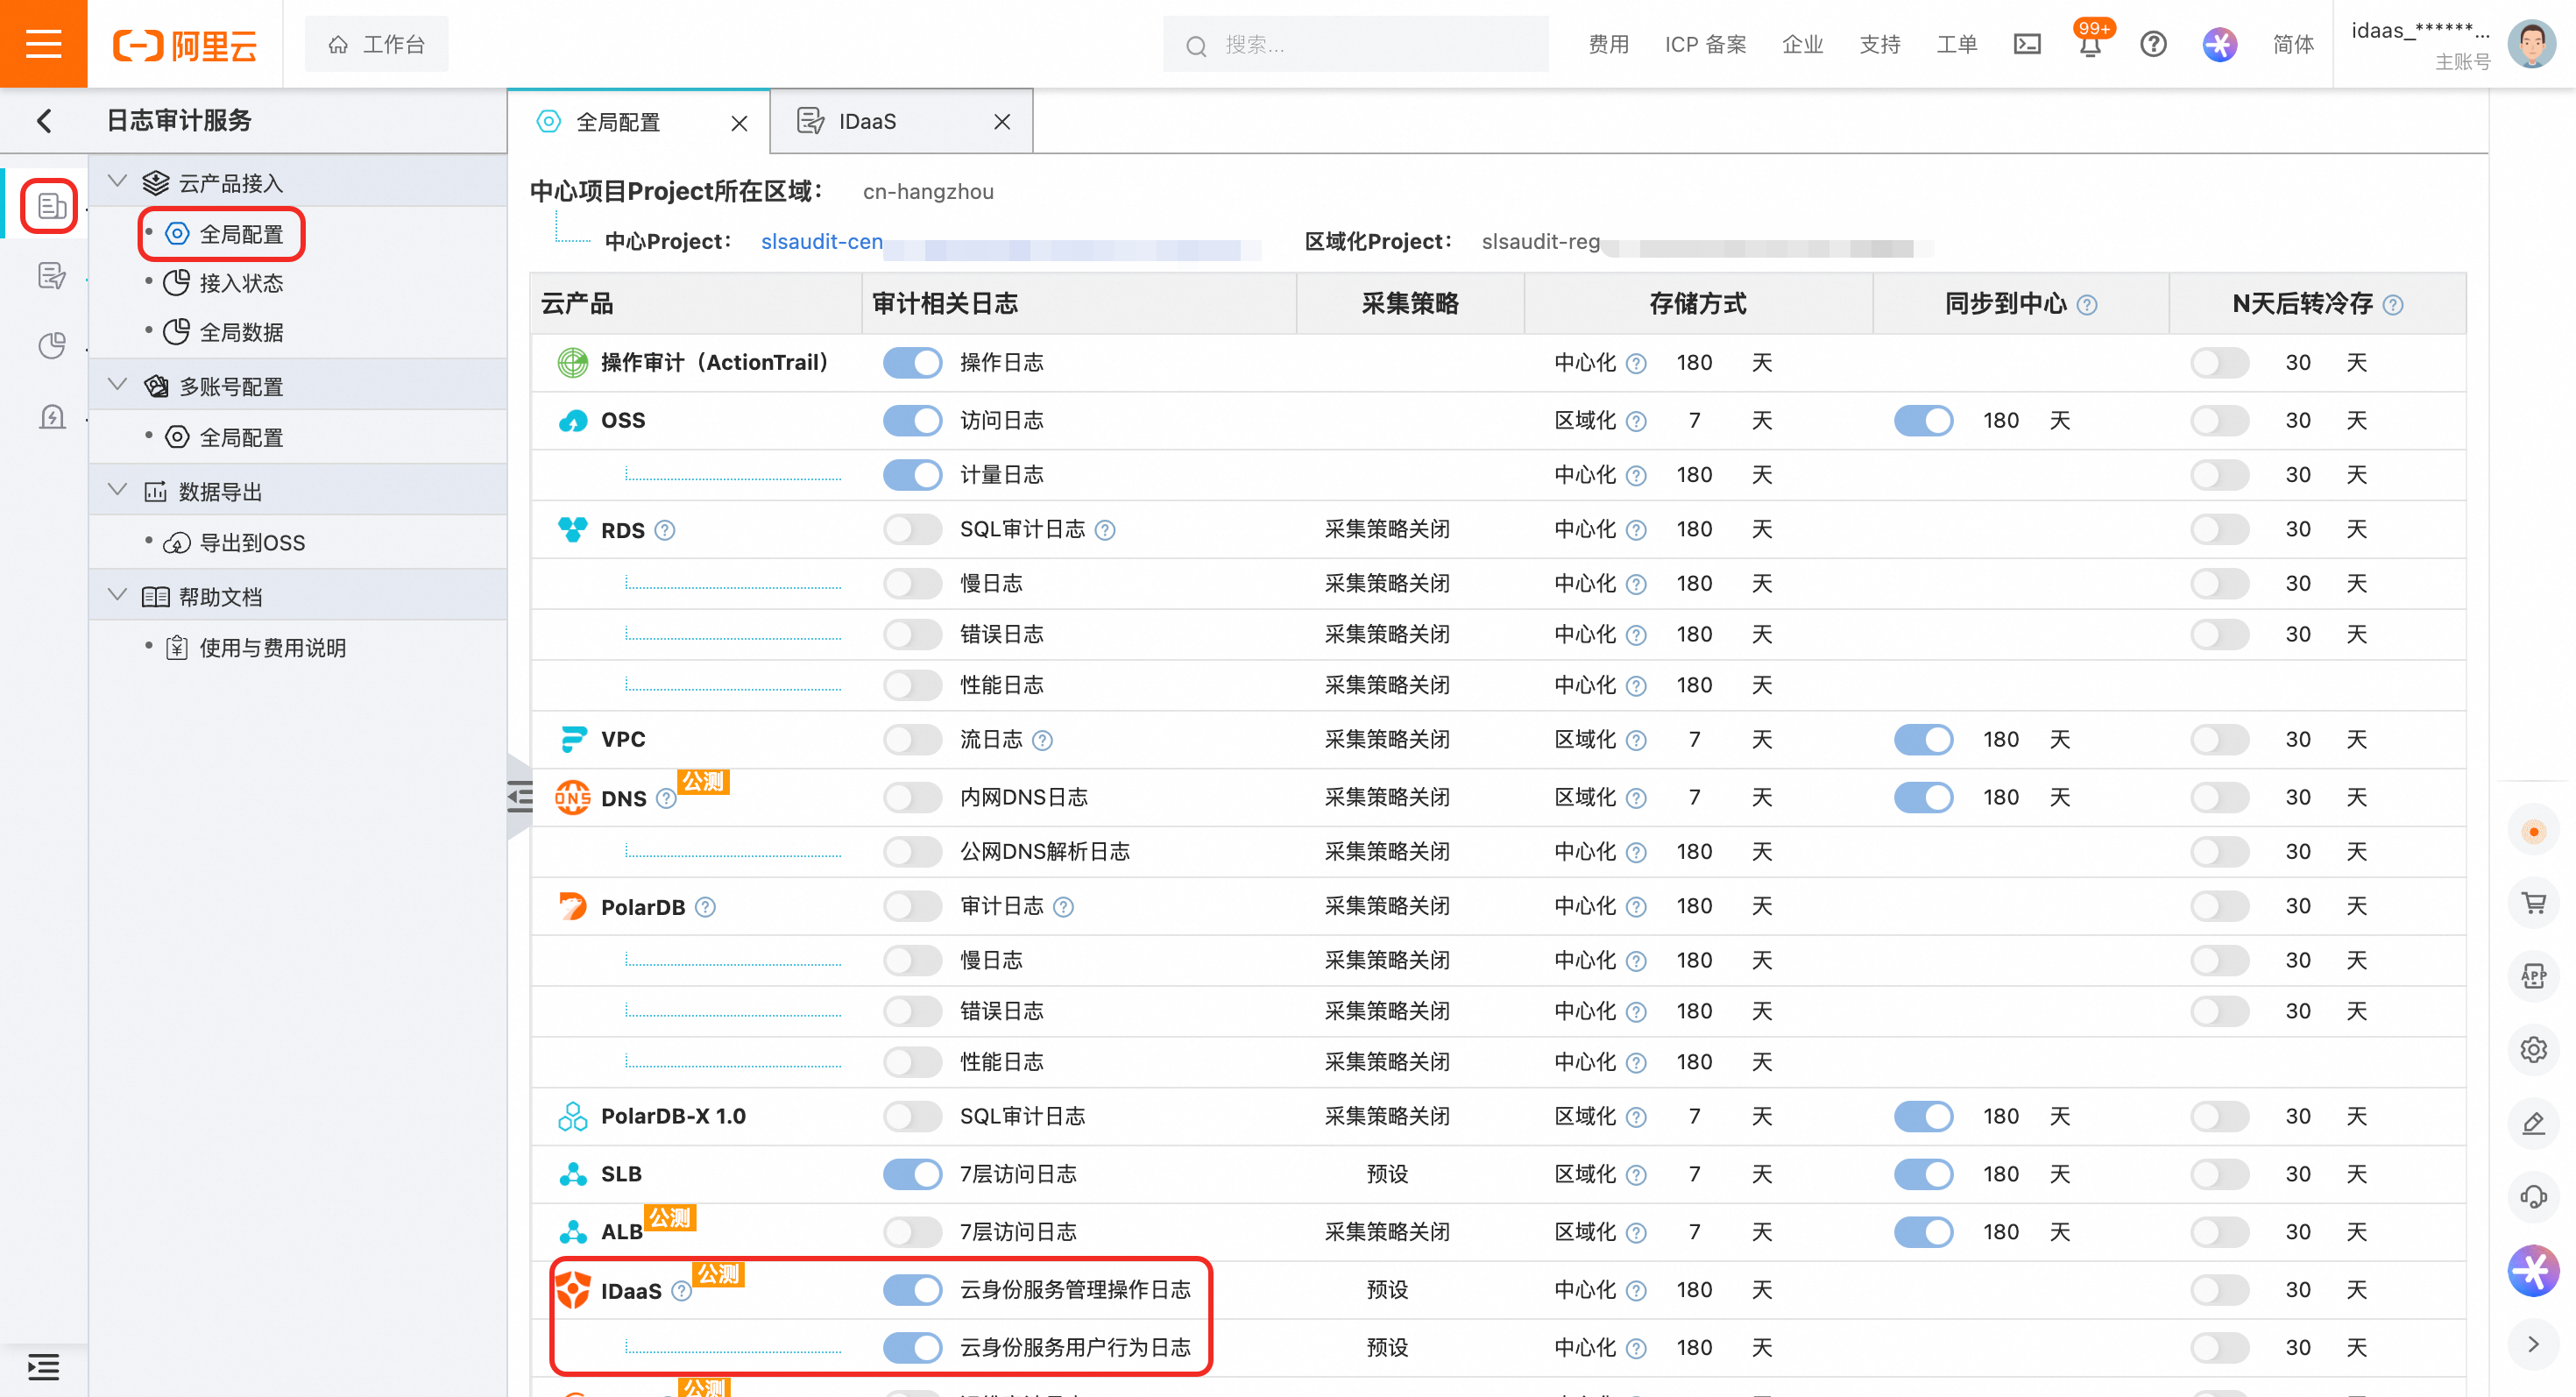
Task: Click the help icon next to PolarDB
Action: point(705,907)
